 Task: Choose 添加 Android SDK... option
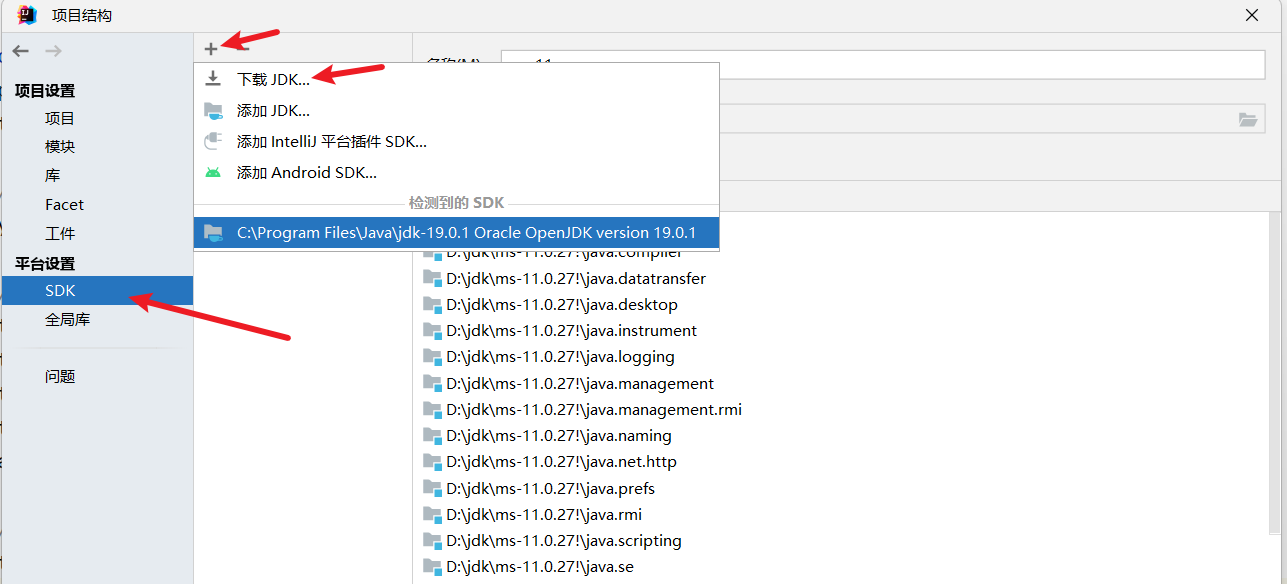[x=457, y=172]
